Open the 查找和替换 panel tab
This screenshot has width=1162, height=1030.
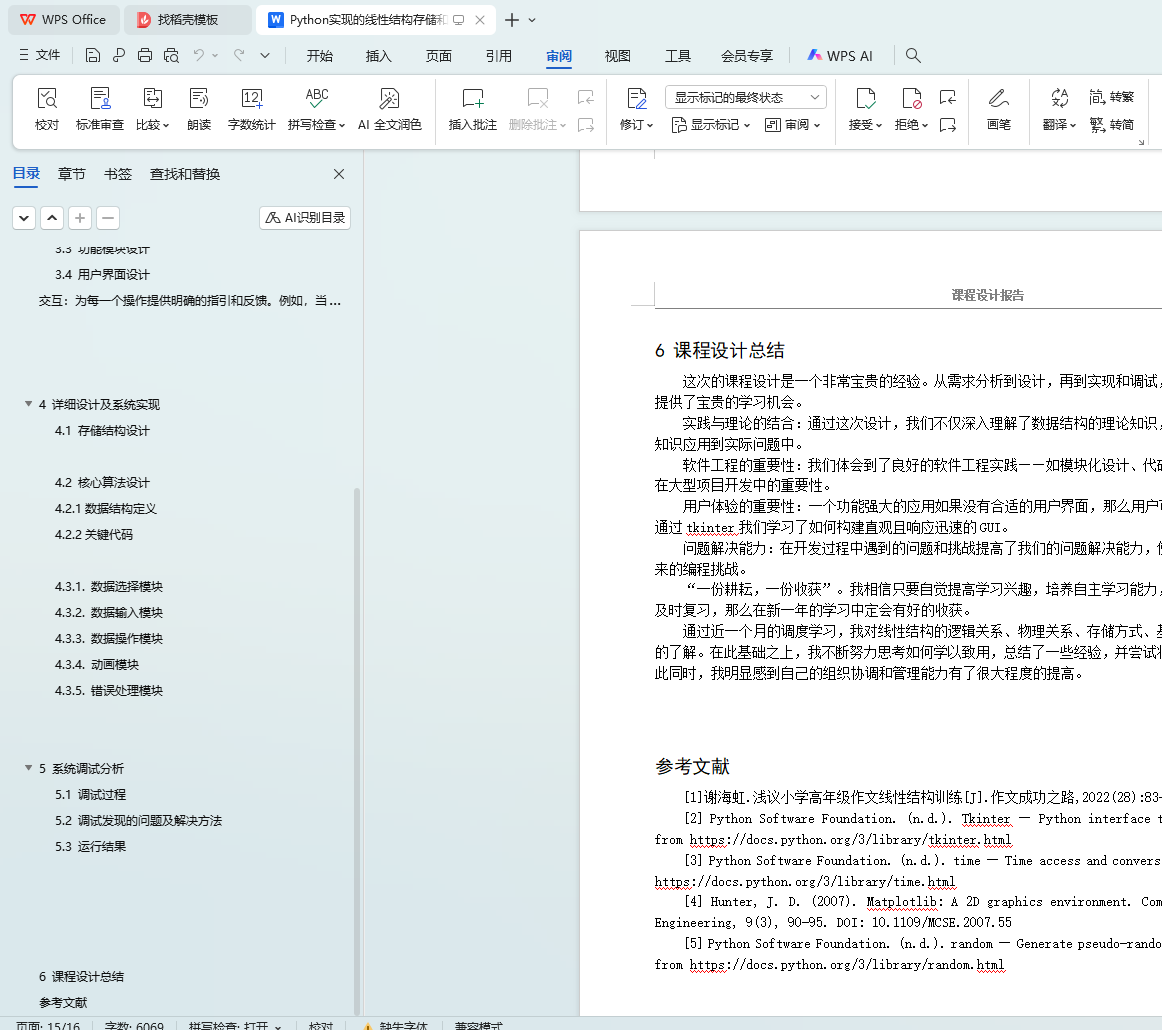tap(185, 174)
